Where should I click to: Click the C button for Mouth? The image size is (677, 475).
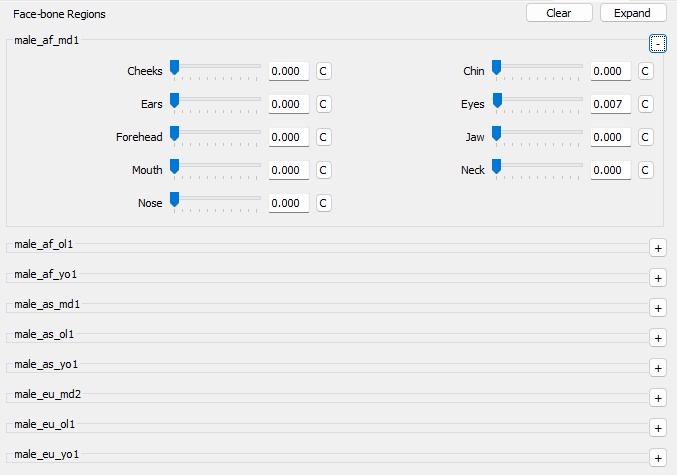(323, 170)
